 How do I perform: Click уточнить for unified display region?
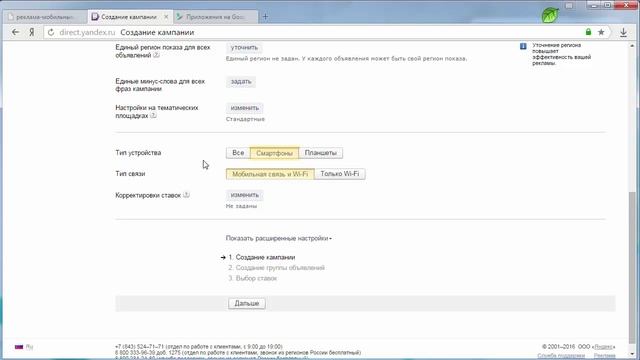click(244, 47)
